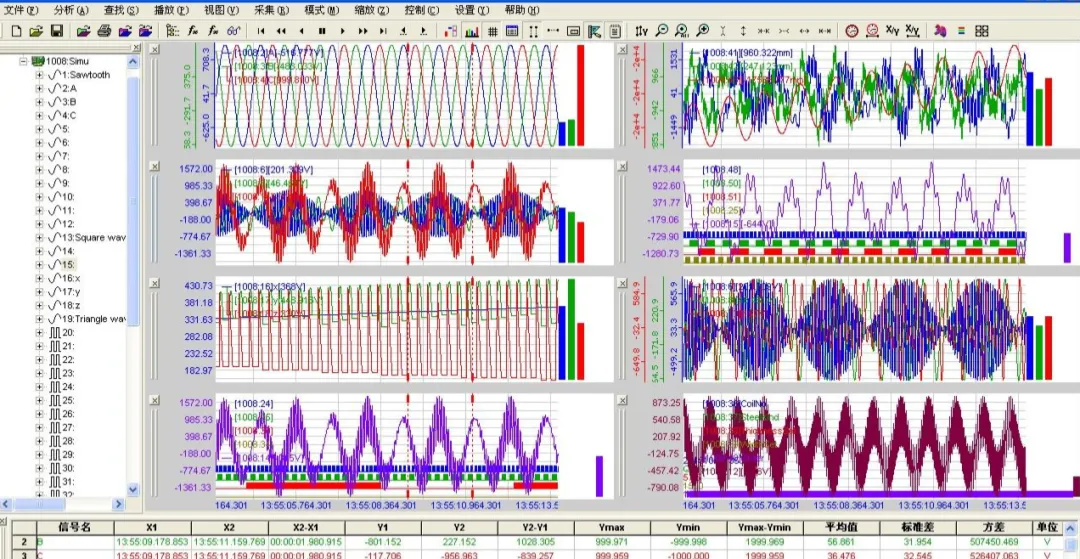Open the 播放 menu
Image resolution: width=1080 pixels, height=559 pixels.
pos(171,10)
